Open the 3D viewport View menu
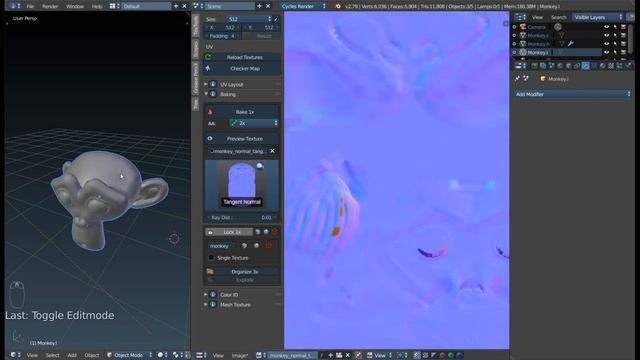Image resolution: width=640 pixels, height=360 pixels. pyautogui.click(x=32, y=355)
